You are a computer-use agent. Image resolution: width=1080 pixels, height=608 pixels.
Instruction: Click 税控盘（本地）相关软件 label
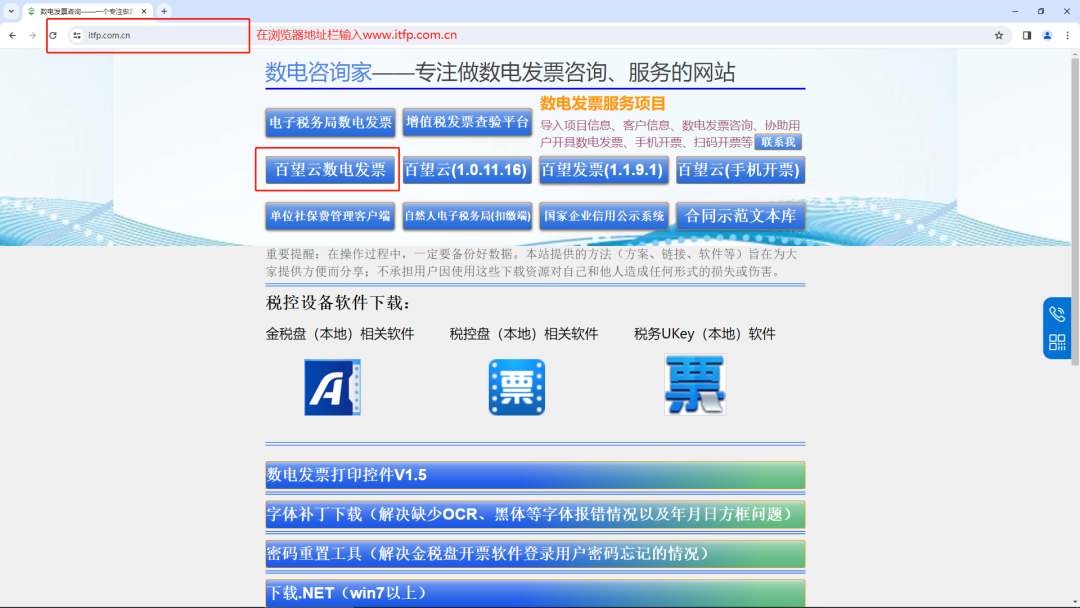(x=524, y=334)
